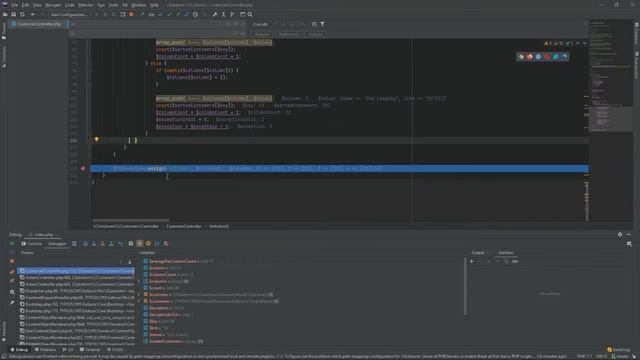Open the File menu
This screenshot has width=640, height=360.
pyautogui.click(x=15, y=5)
